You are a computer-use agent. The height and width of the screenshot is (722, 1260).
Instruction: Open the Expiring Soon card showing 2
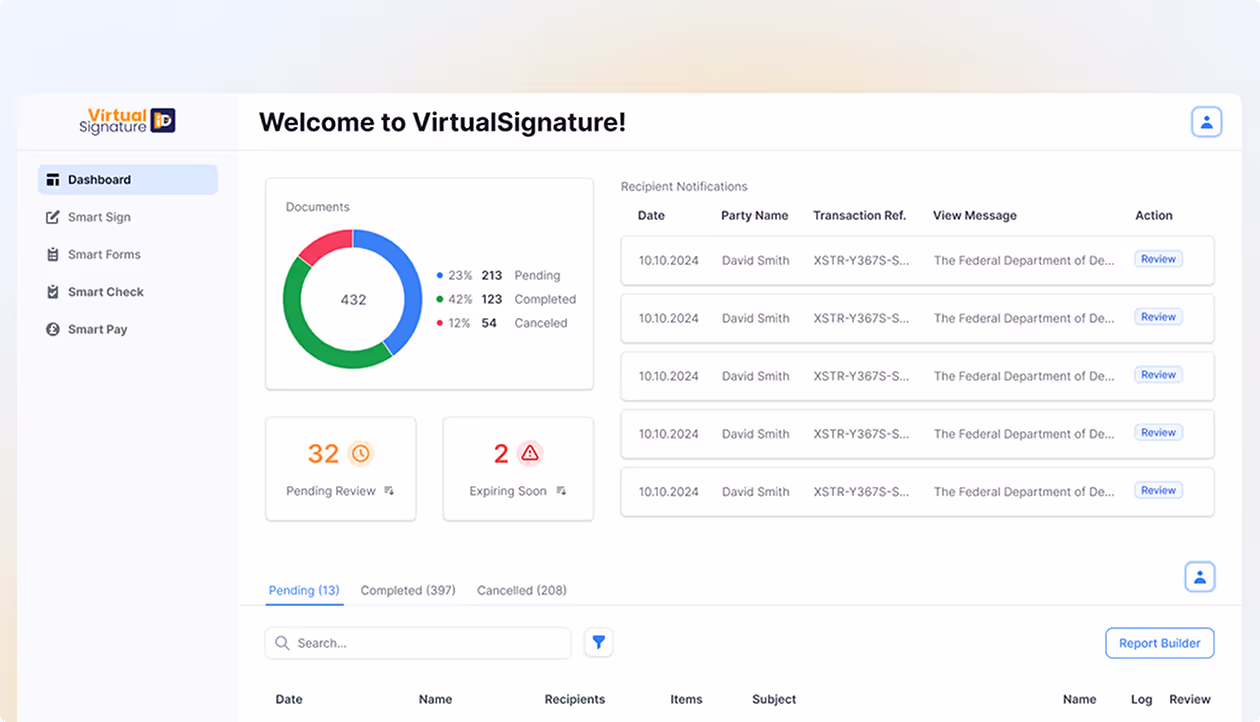pos(518,469)
